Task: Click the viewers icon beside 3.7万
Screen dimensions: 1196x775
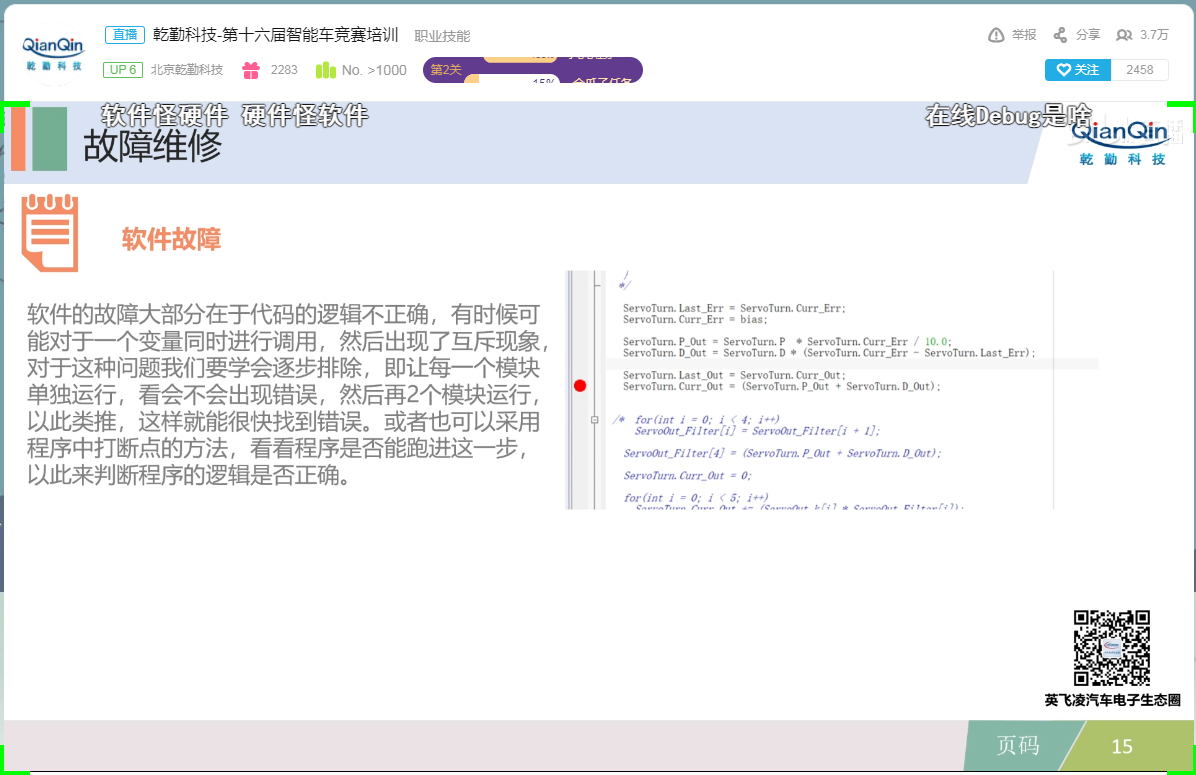Action: [x=1124, y=35]
